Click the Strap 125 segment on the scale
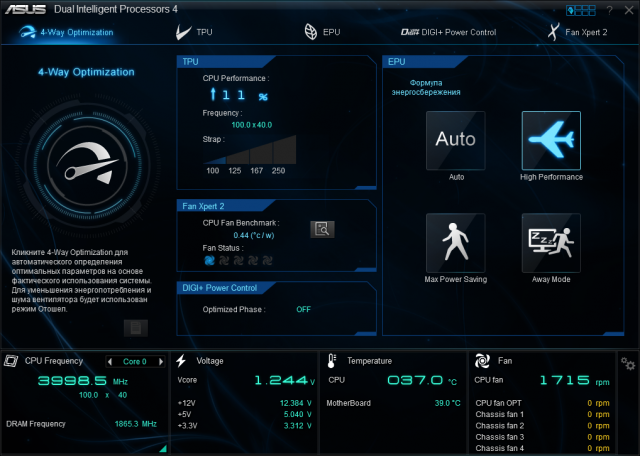The width and height of the screenshot is (640, 456). (x=238, y=157)
